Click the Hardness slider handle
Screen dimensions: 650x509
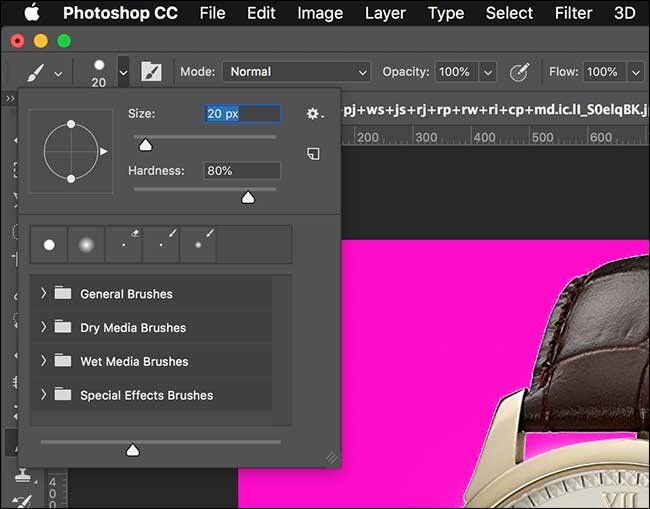248,197
